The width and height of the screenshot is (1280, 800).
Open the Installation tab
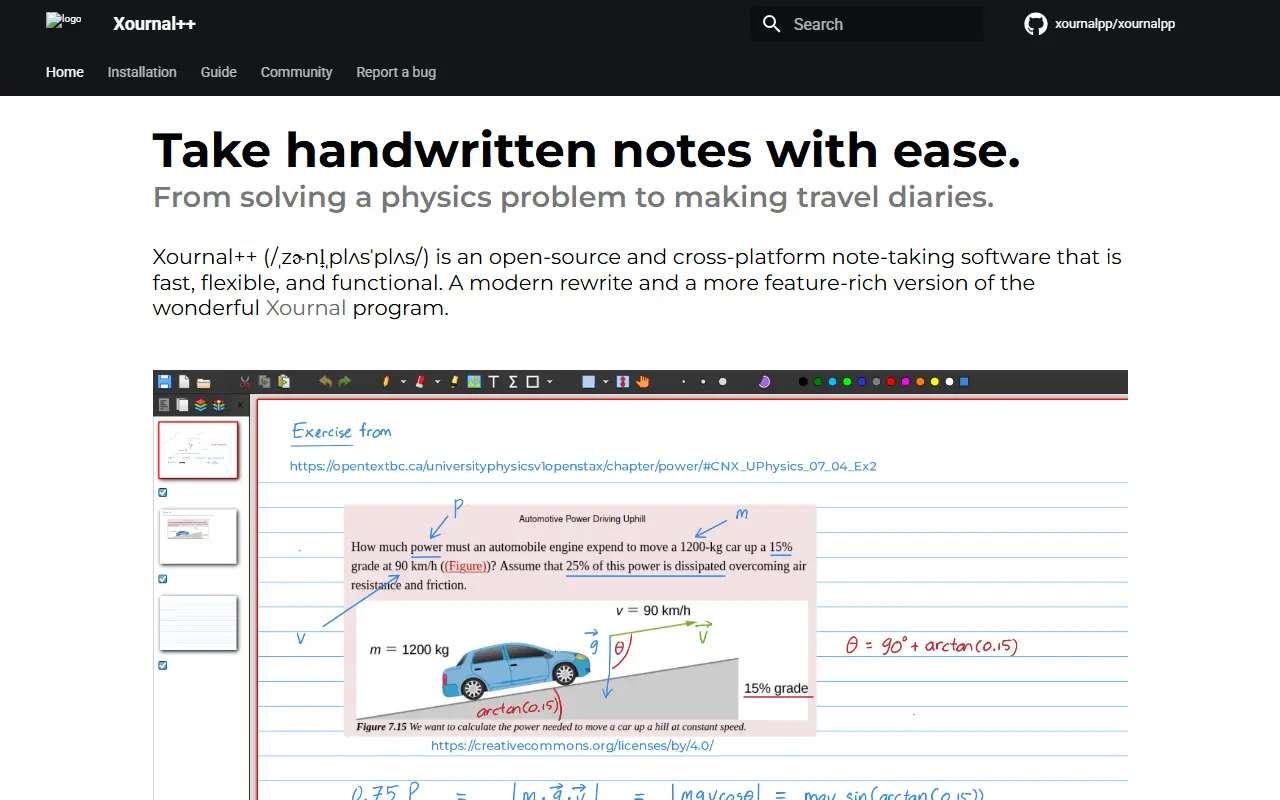[142, 72]
